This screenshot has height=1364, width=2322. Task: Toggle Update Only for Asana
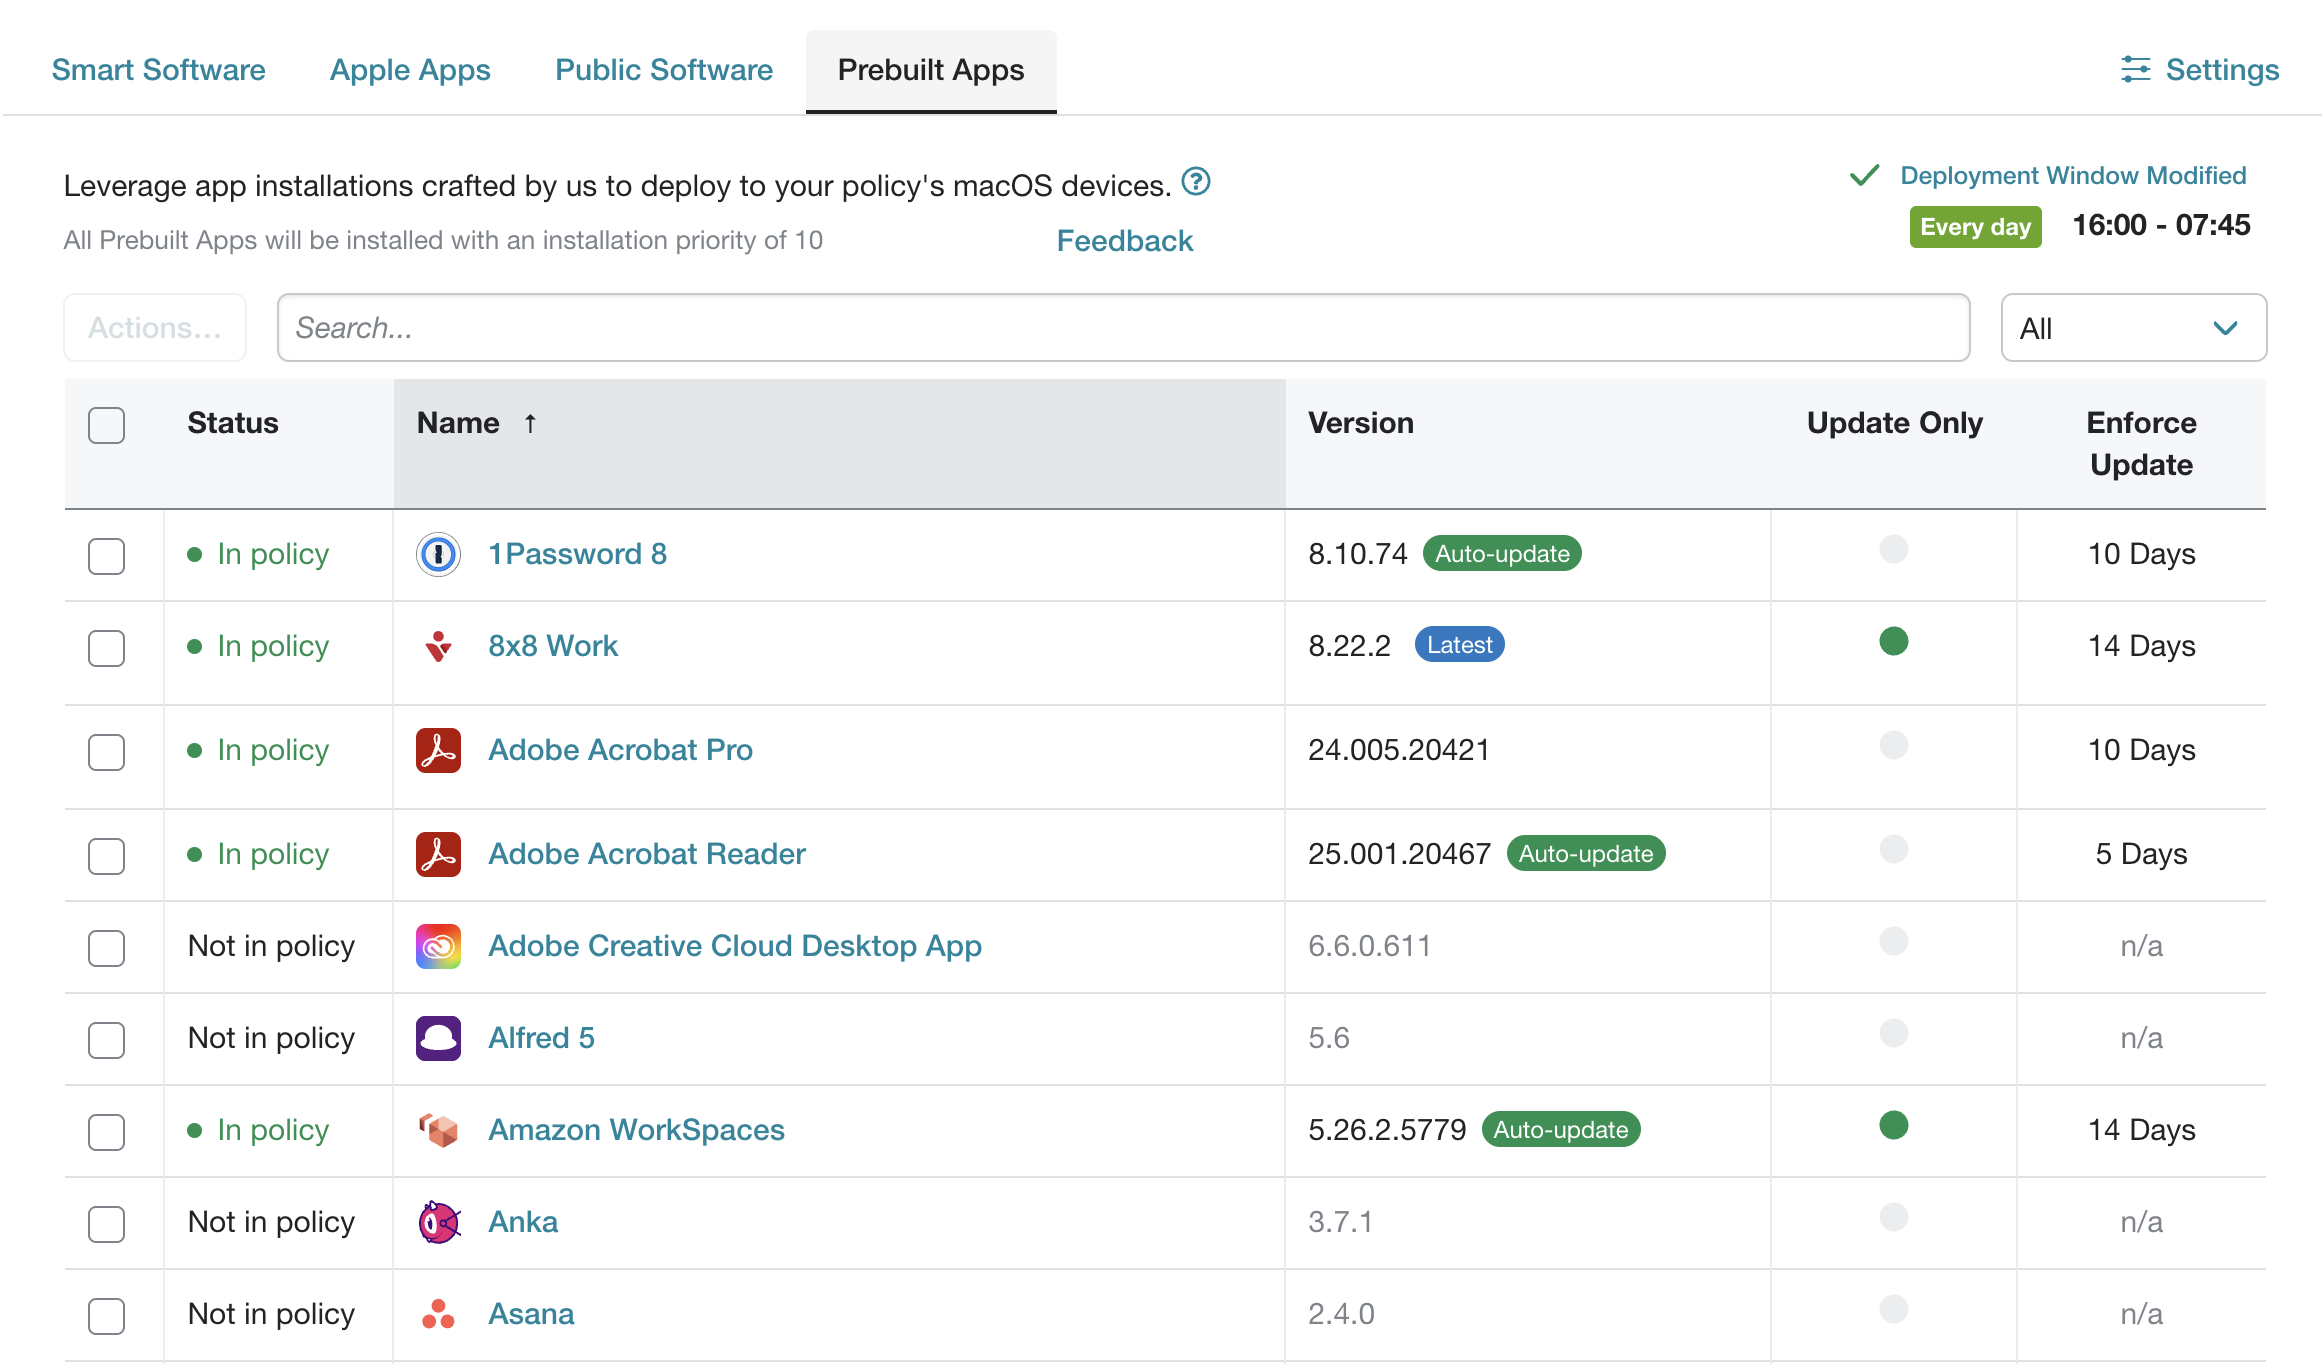pyautogui.click(x=1894, y=1309)
